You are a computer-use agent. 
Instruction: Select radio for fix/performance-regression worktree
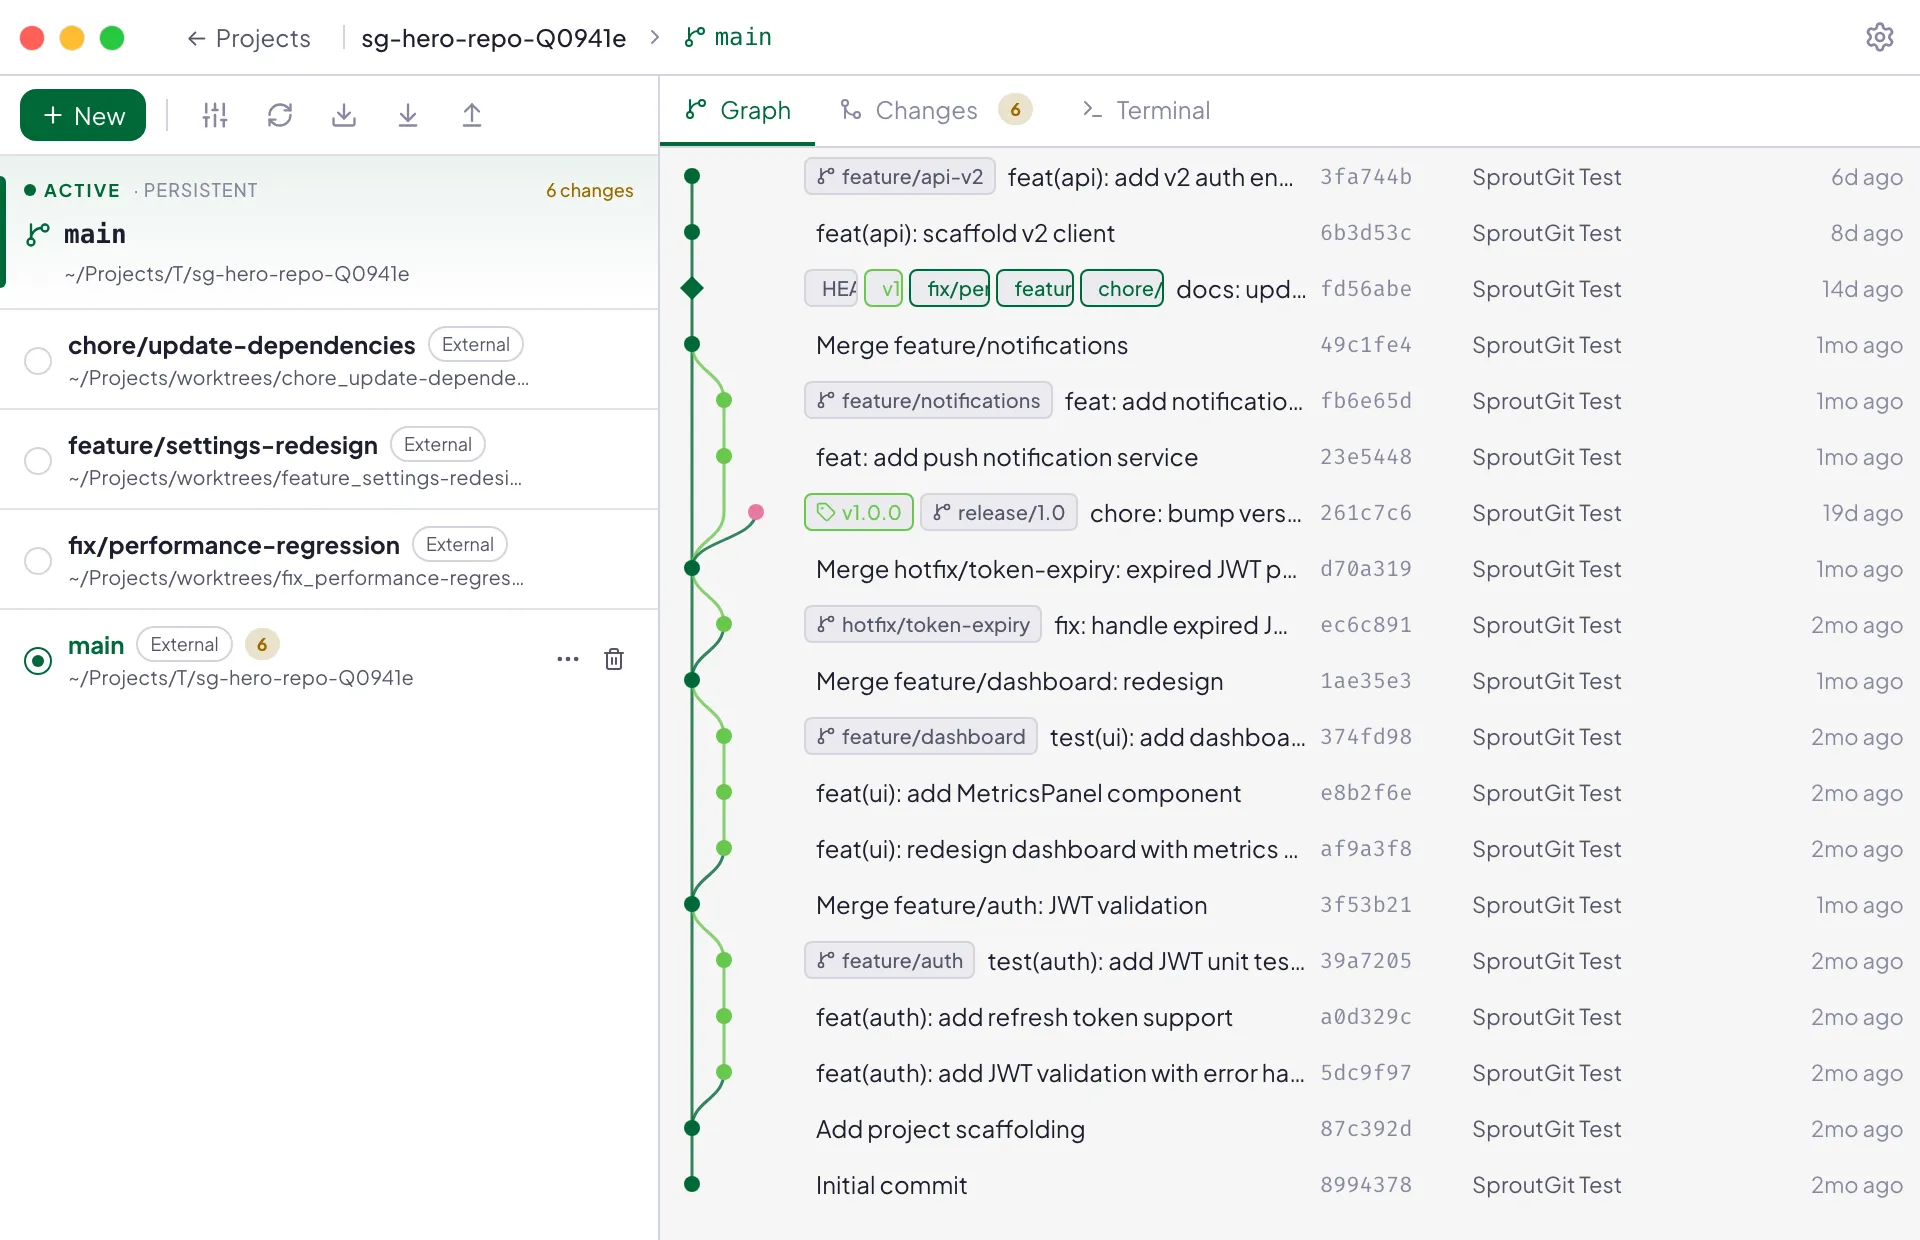[38, 560]
